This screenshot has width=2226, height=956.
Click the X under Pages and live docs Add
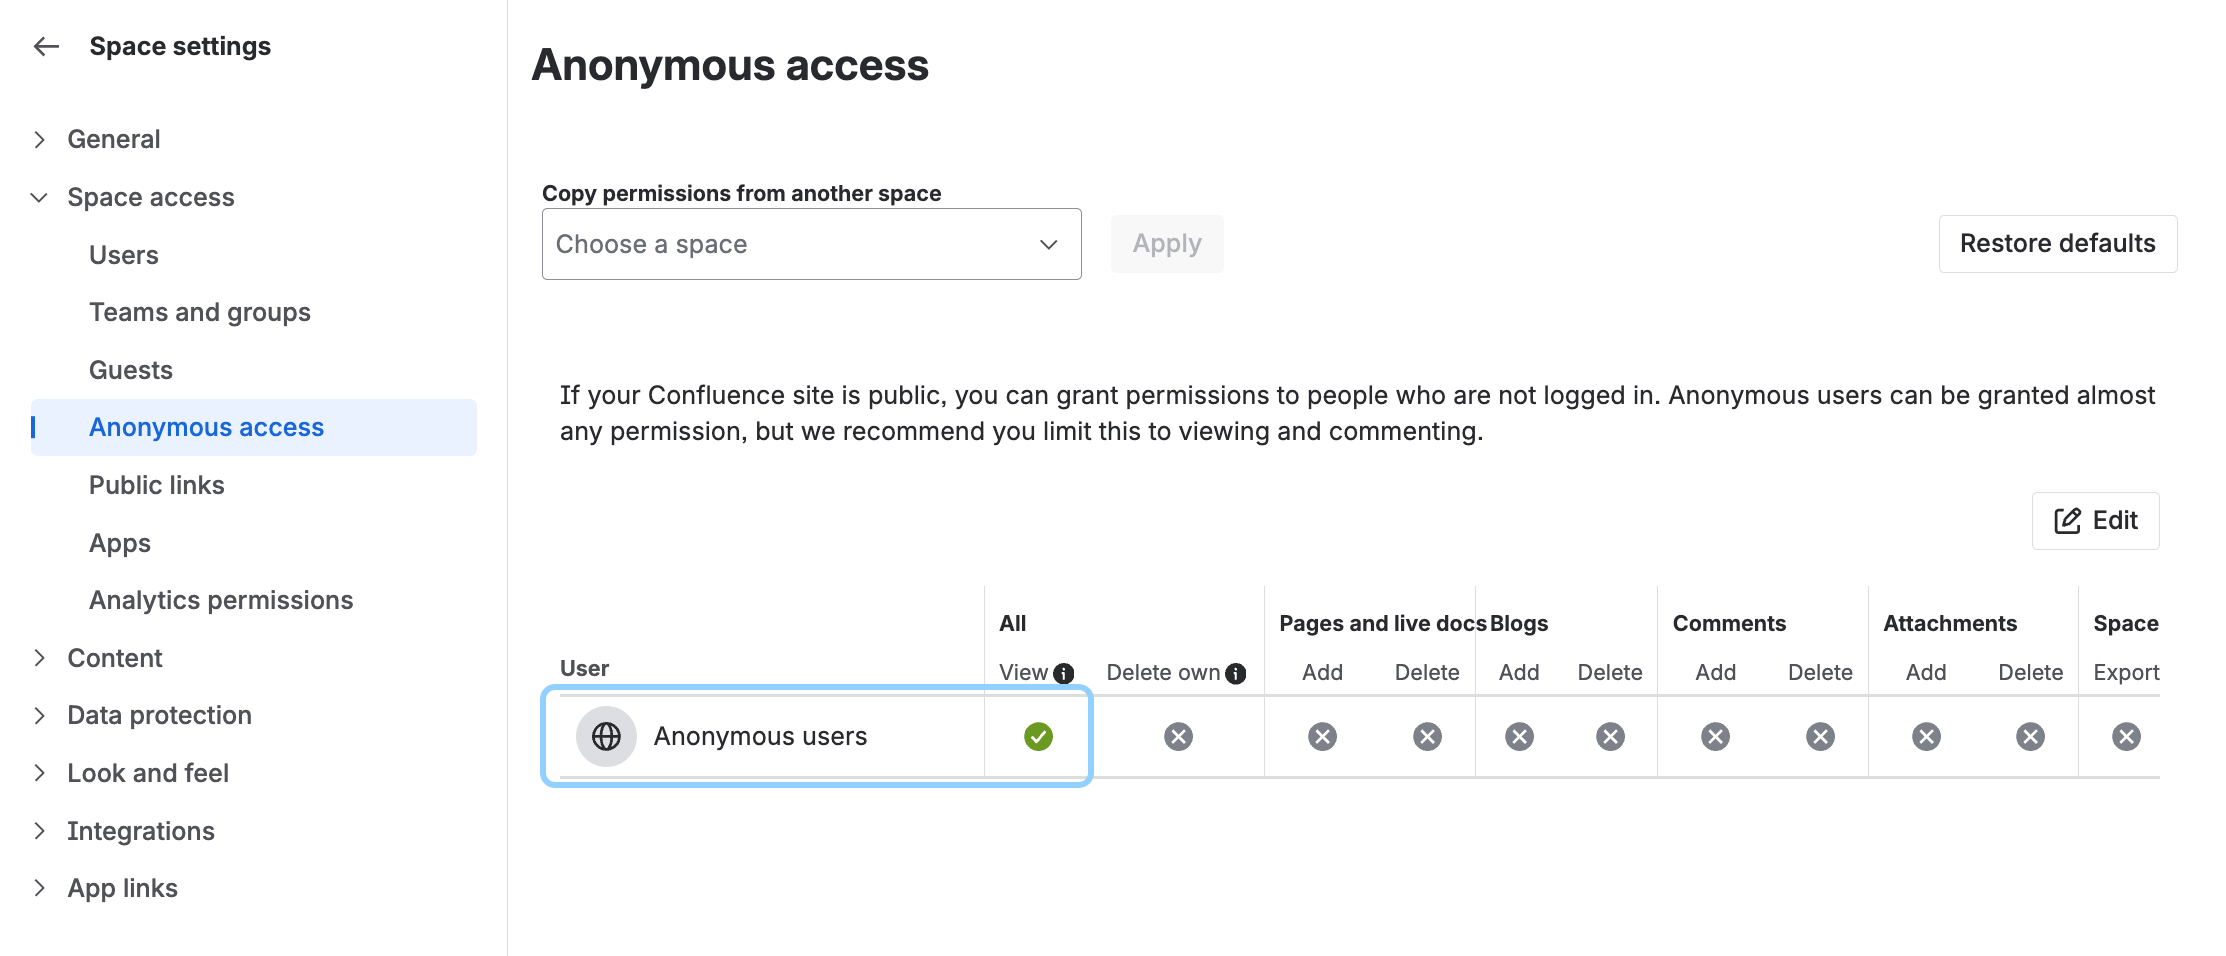[x=1322, y=737]
